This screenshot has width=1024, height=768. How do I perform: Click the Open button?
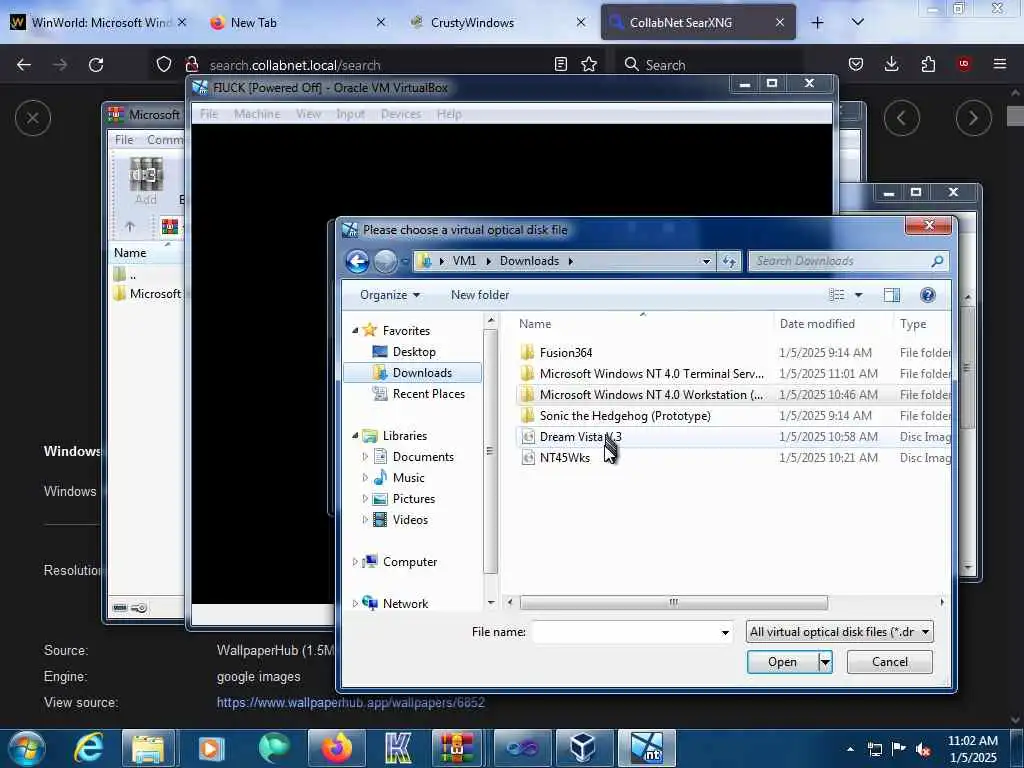(782, 662)
